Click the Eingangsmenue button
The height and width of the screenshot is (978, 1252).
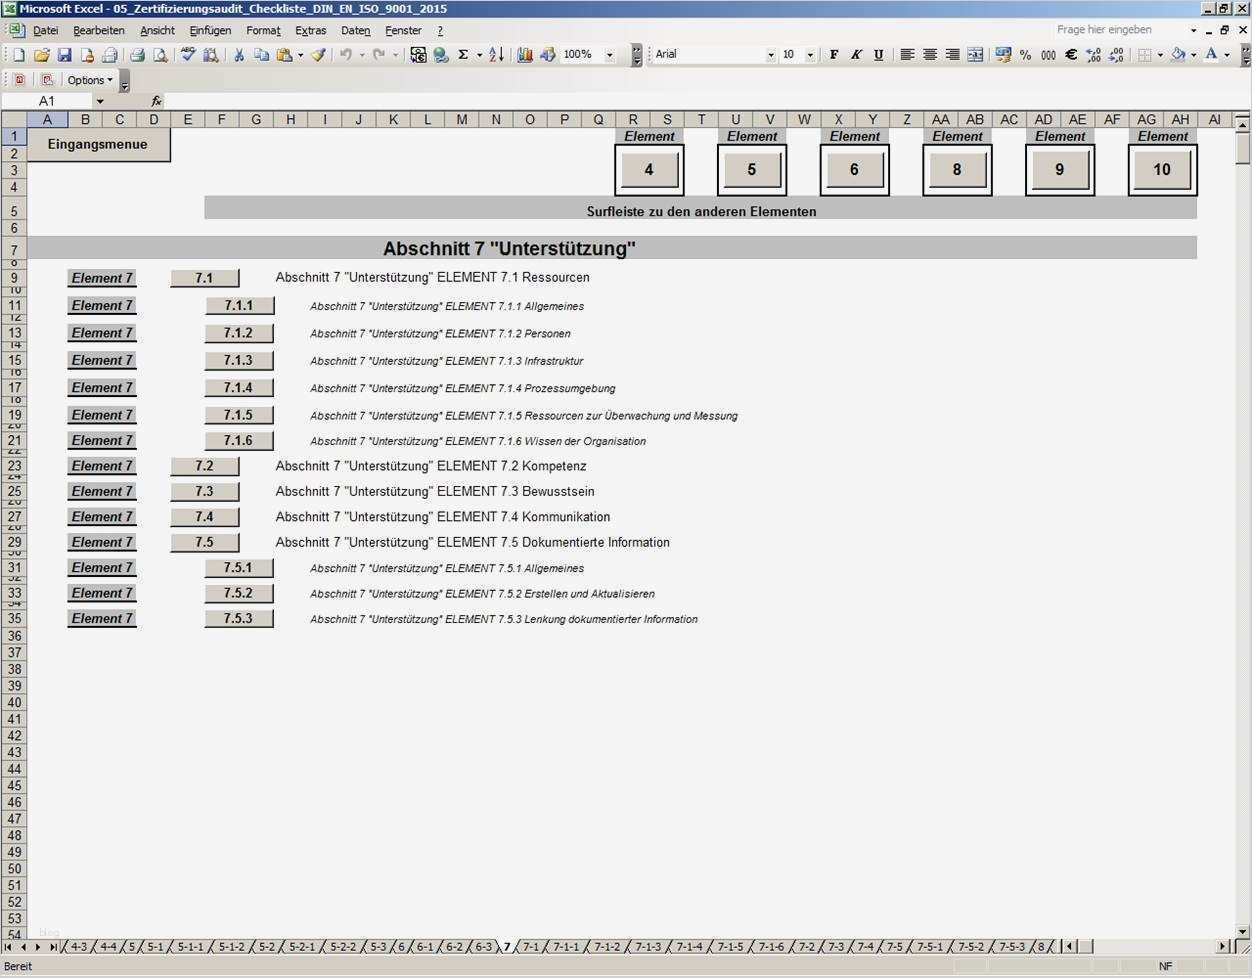coord(97,143)
